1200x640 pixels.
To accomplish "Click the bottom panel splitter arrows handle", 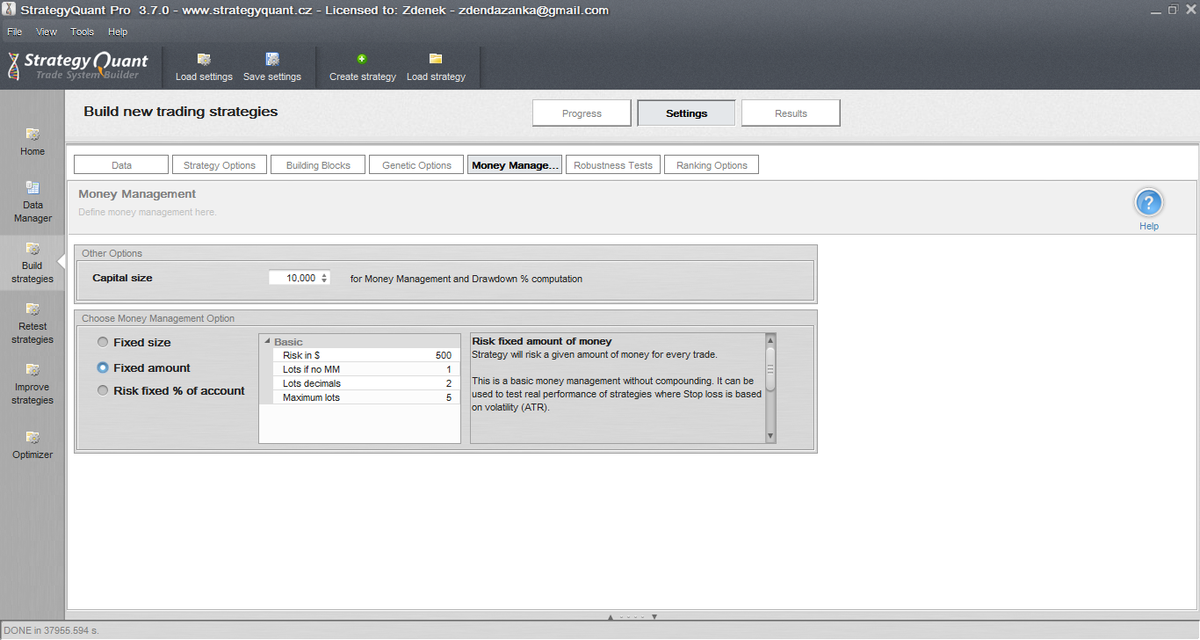I will tap(632, 616).
